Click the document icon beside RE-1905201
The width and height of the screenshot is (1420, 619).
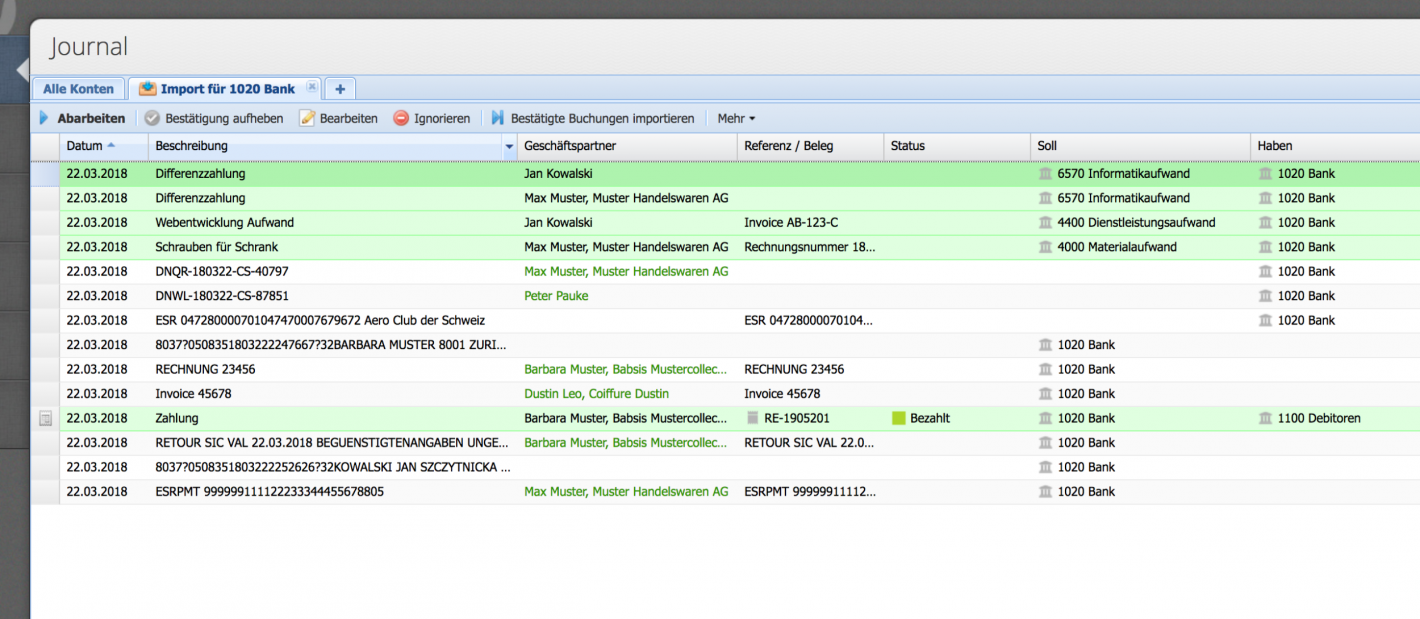752,418
